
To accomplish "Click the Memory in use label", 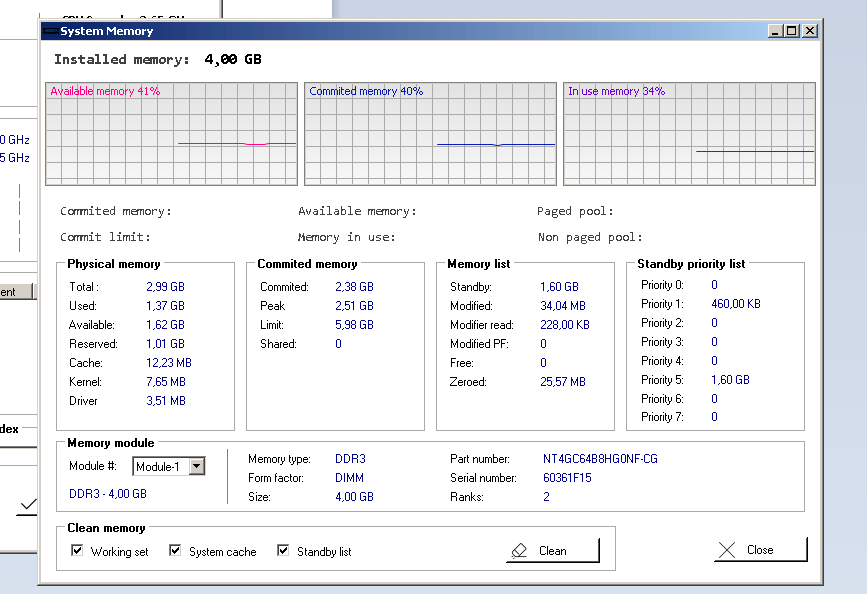I will click(x=347, y=237).
